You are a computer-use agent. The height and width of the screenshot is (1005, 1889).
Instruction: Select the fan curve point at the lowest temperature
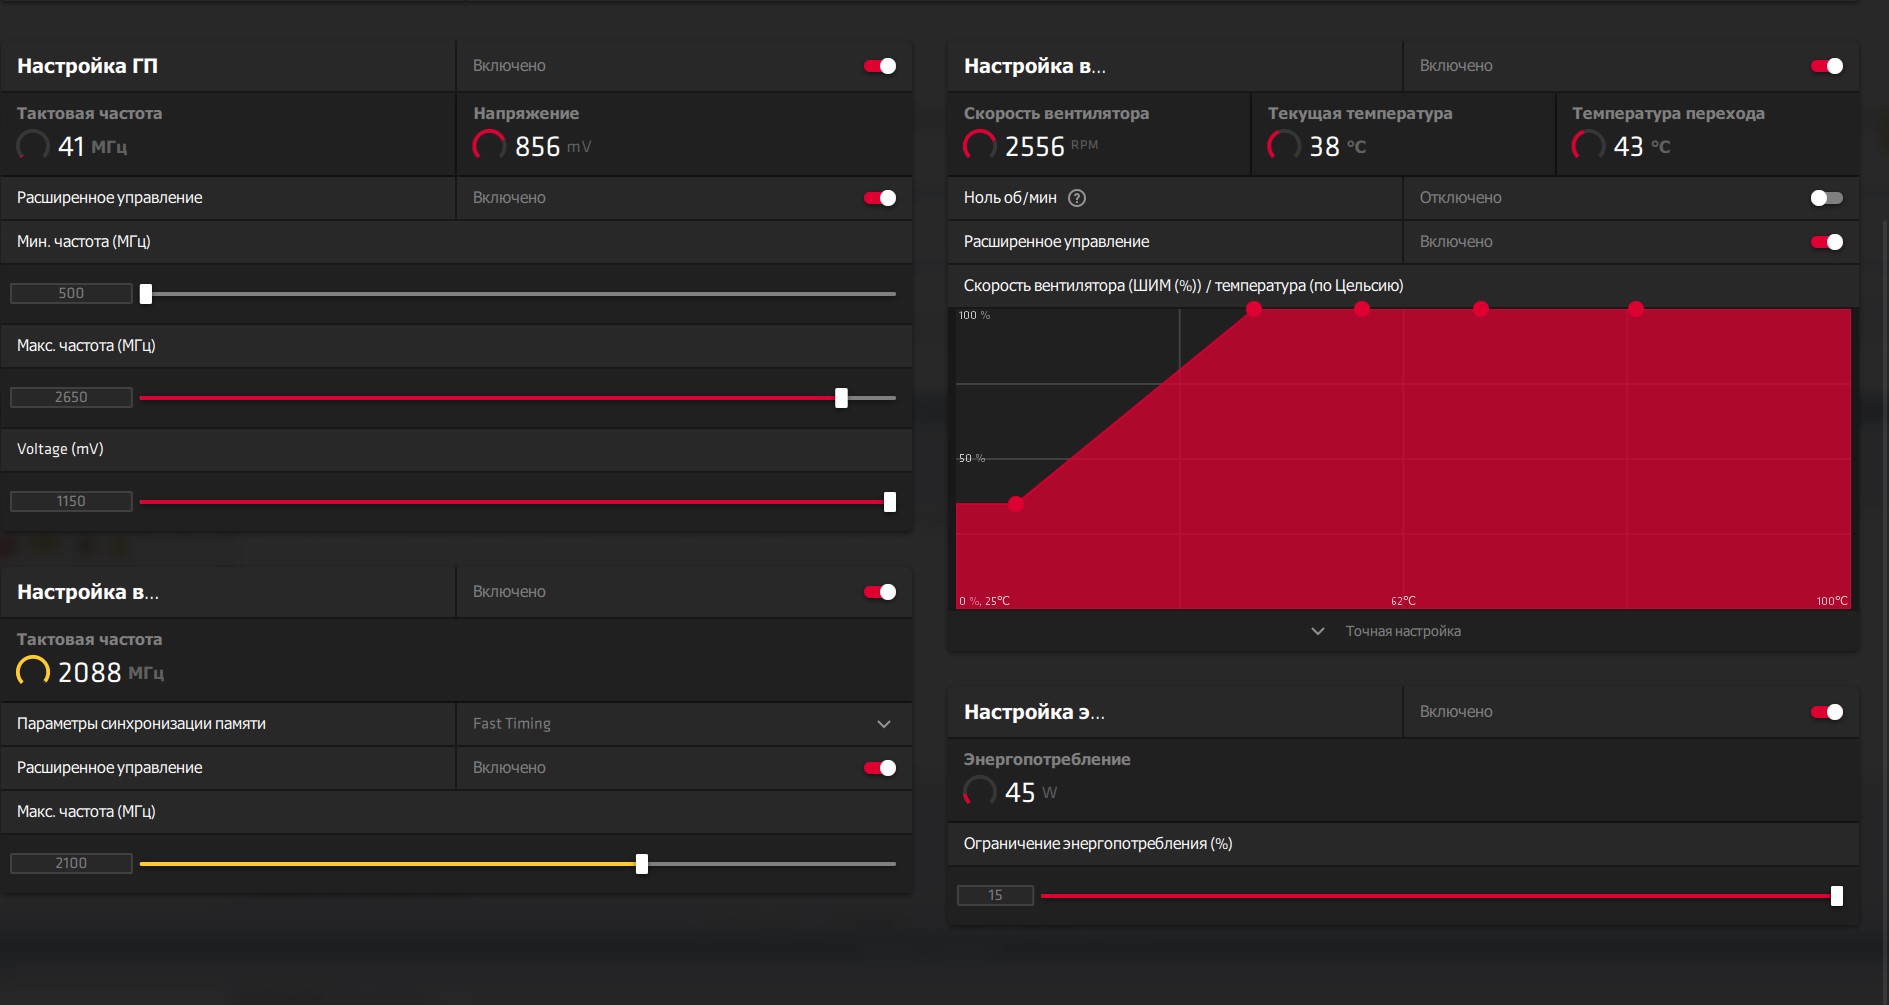(x=1016, y=504)
